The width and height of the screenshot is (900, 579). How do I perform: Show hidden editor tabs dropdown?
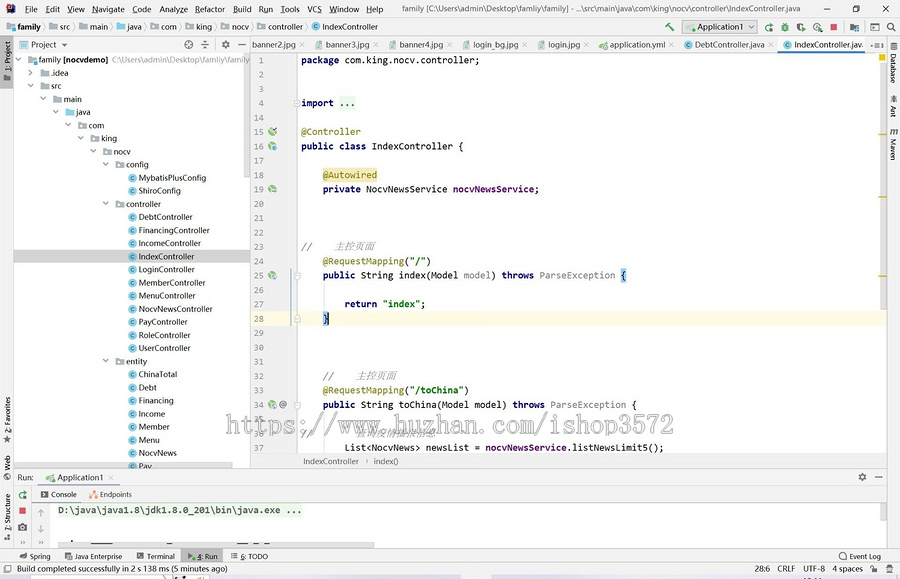876,45
